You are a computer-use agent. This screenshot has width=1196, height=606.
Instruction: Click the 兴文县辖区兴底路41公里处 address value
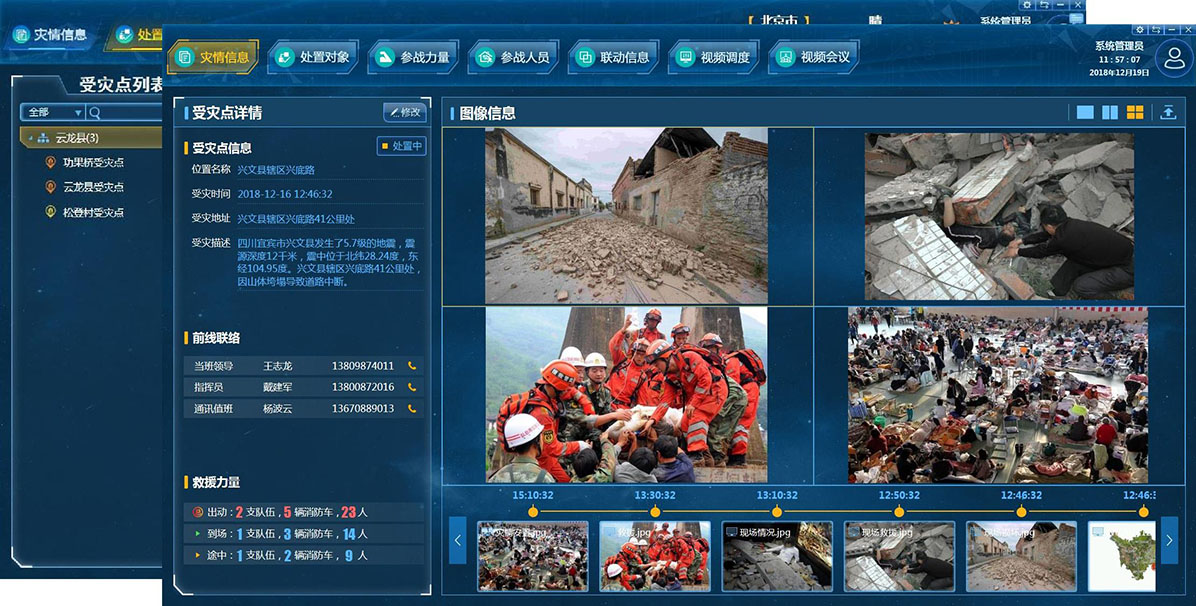click(x=296, y=219)
